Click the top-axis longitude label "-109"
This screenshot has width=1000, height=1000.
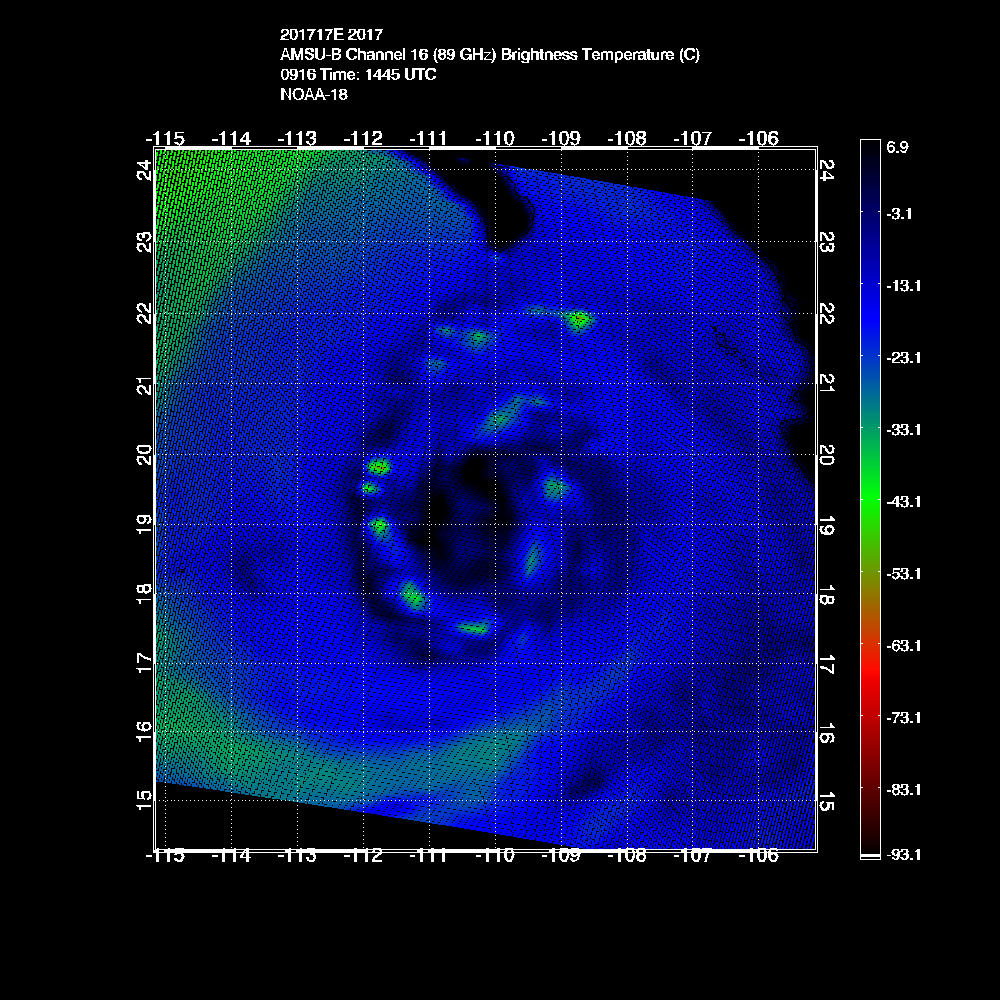(561, 138)
